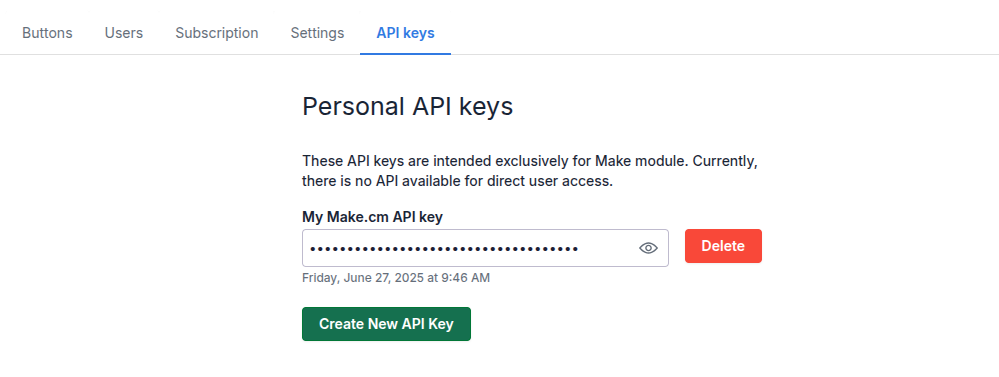Select the active API keys tab

point(405,33)
